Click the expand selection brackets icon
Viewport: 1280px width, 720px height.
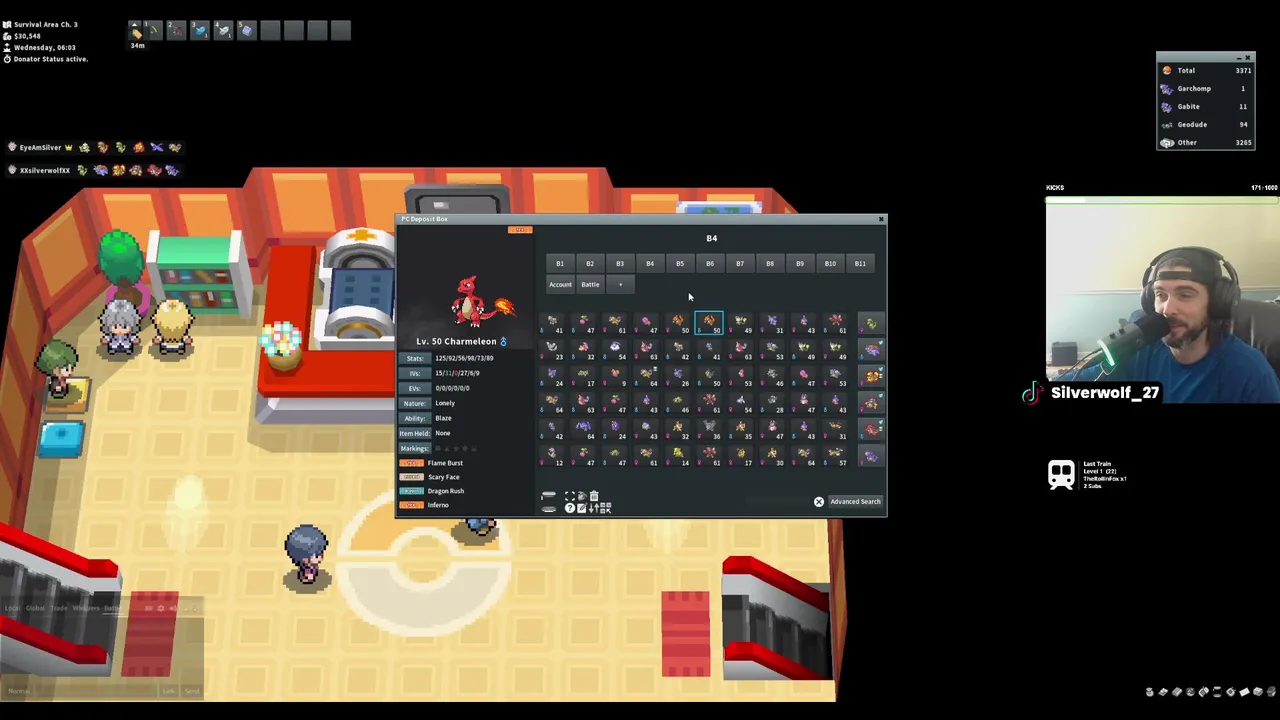pyautogui.click(x=570, y=496)
